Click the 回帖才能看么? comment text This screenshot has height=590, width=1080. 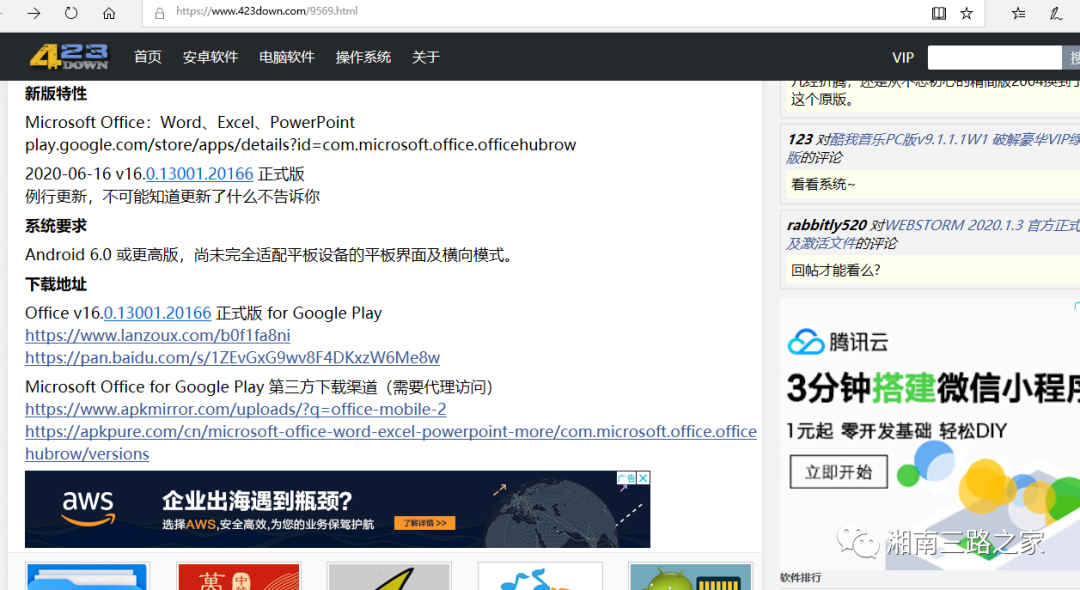(x=835, y=271)
